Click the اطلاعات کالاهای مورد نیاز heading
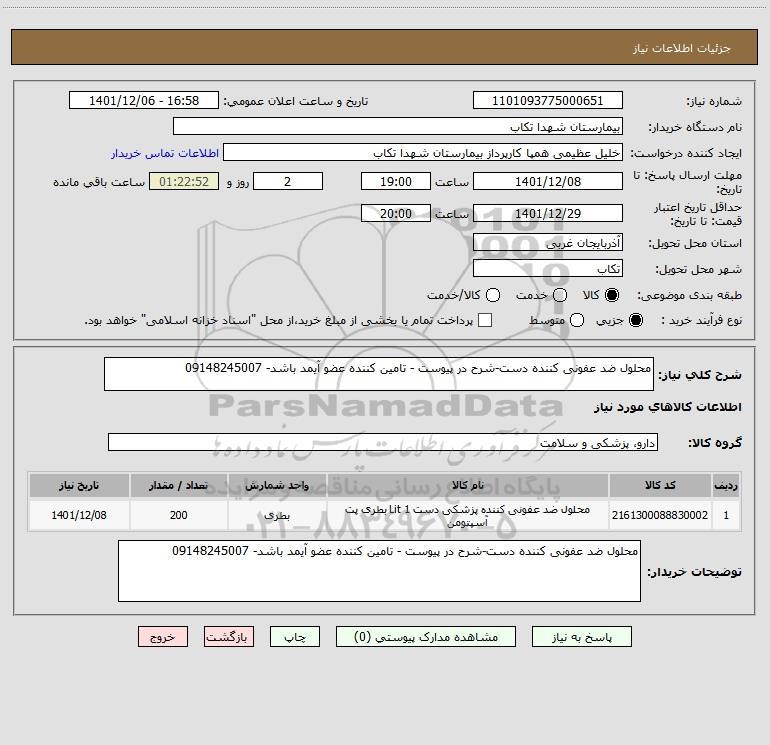Image resolution: width=770 pixels, height=745 pixels. [x=668, y=407]
